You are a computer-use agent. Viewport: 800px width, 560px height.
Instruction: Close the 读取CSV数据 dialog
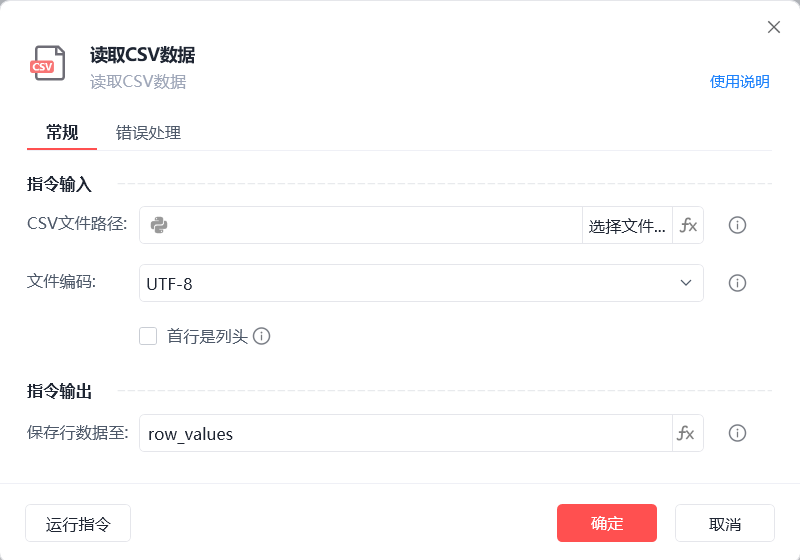click(773, 27)
